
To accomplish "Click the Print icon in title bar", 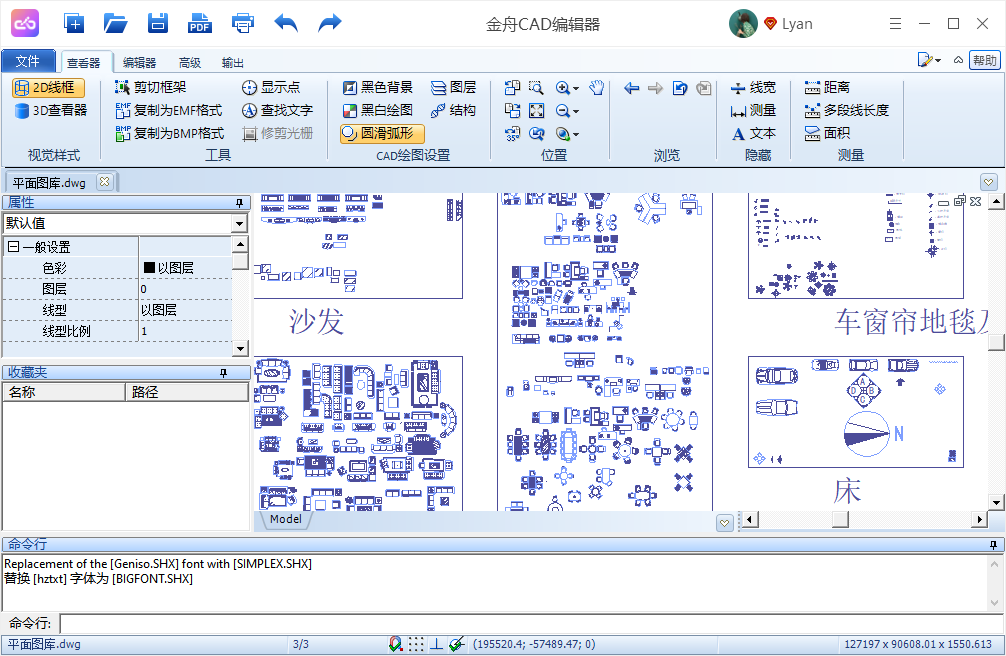I will click(242, 23).
